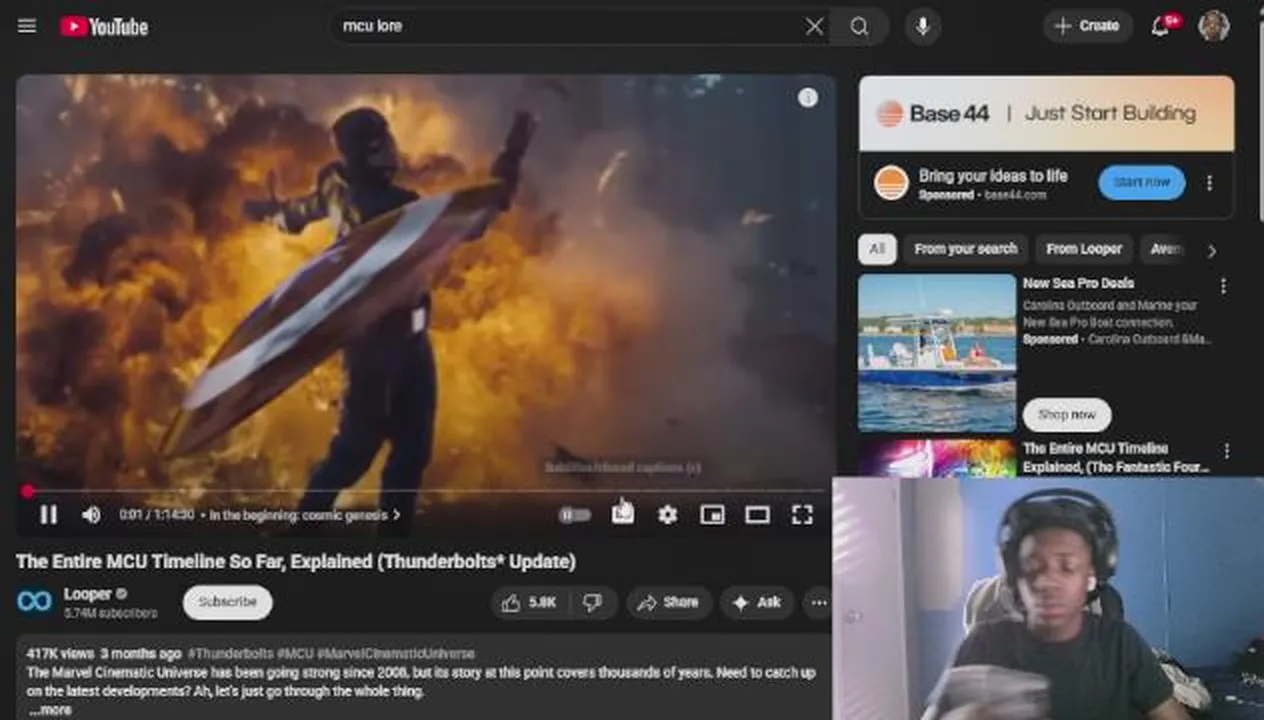
Task: Clear the search box with X
Action: pyautogui.click(x=814, y=27)
